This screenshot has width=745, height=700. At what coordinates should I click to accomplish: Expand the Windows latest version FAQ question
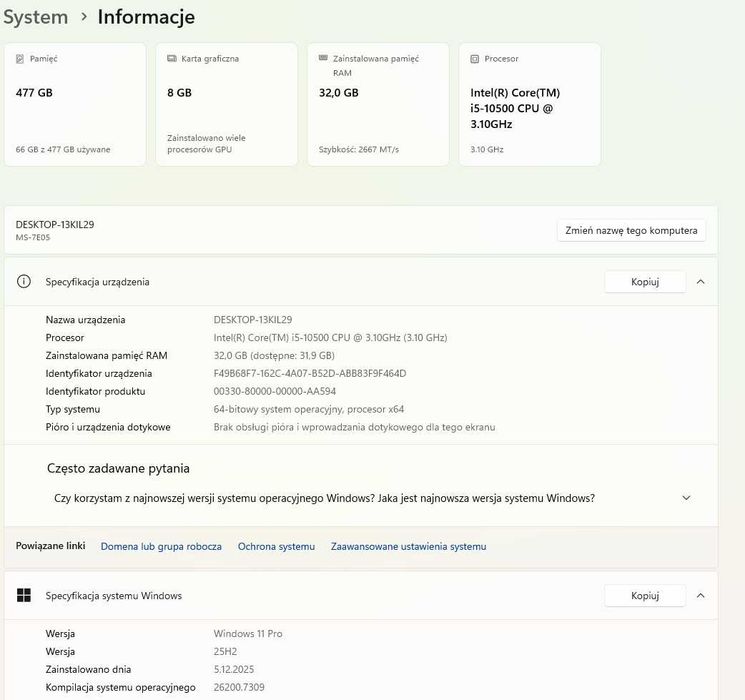coord(686,498)
